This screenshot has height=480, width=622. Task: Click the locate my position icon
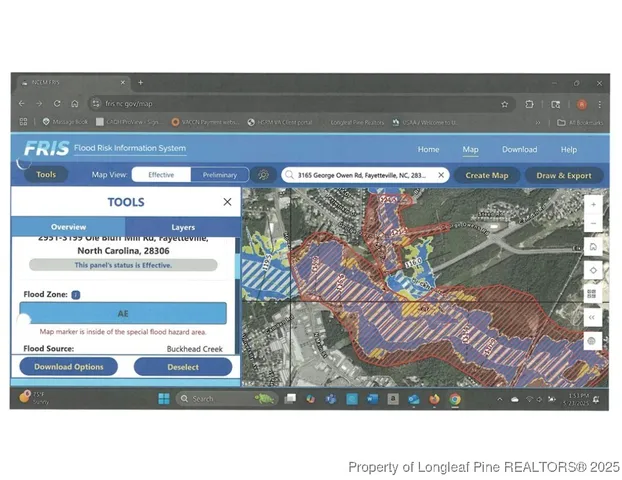pos(592,270)
